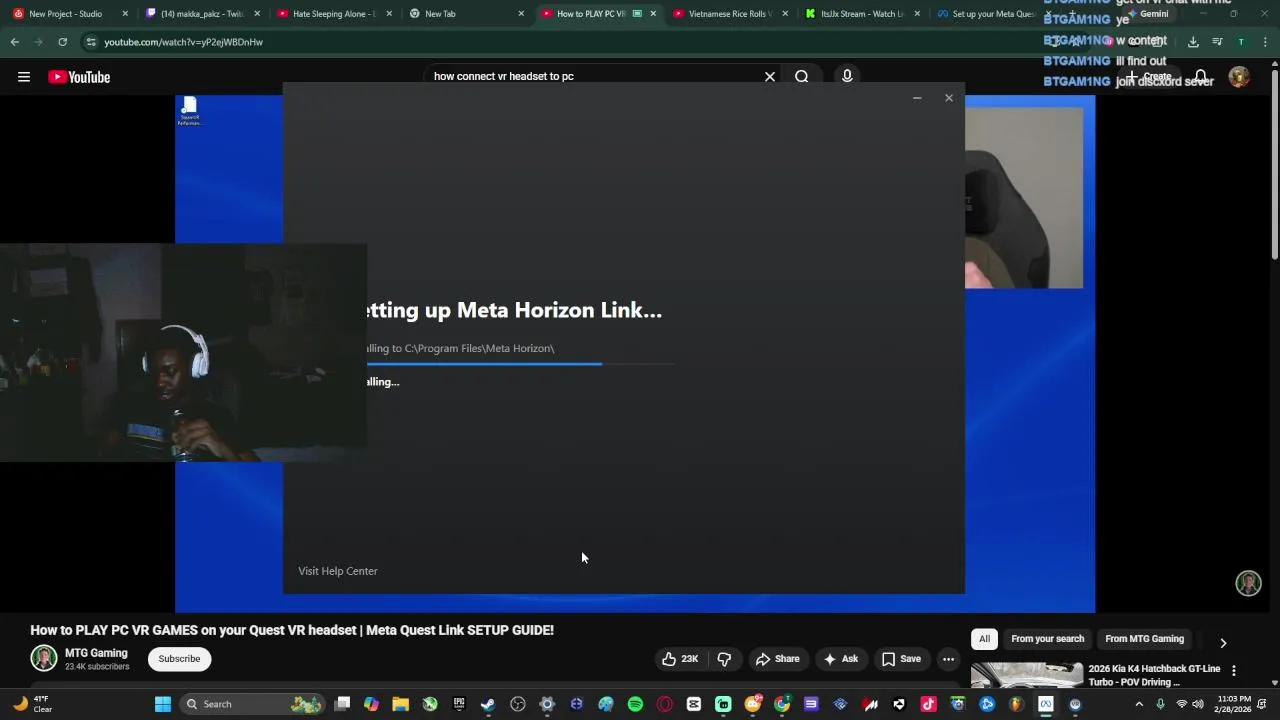Open options for the Kia K4 video

(x=1233, y=671)
